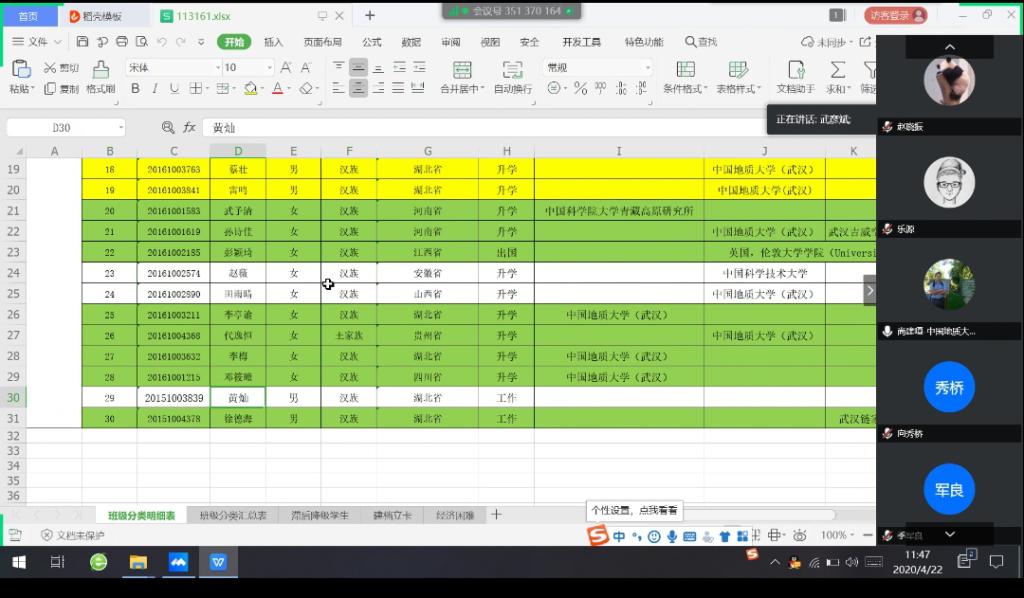
Task: Switch to the 班级分类汇总表 sheet tab
Action: click(233, 516)
